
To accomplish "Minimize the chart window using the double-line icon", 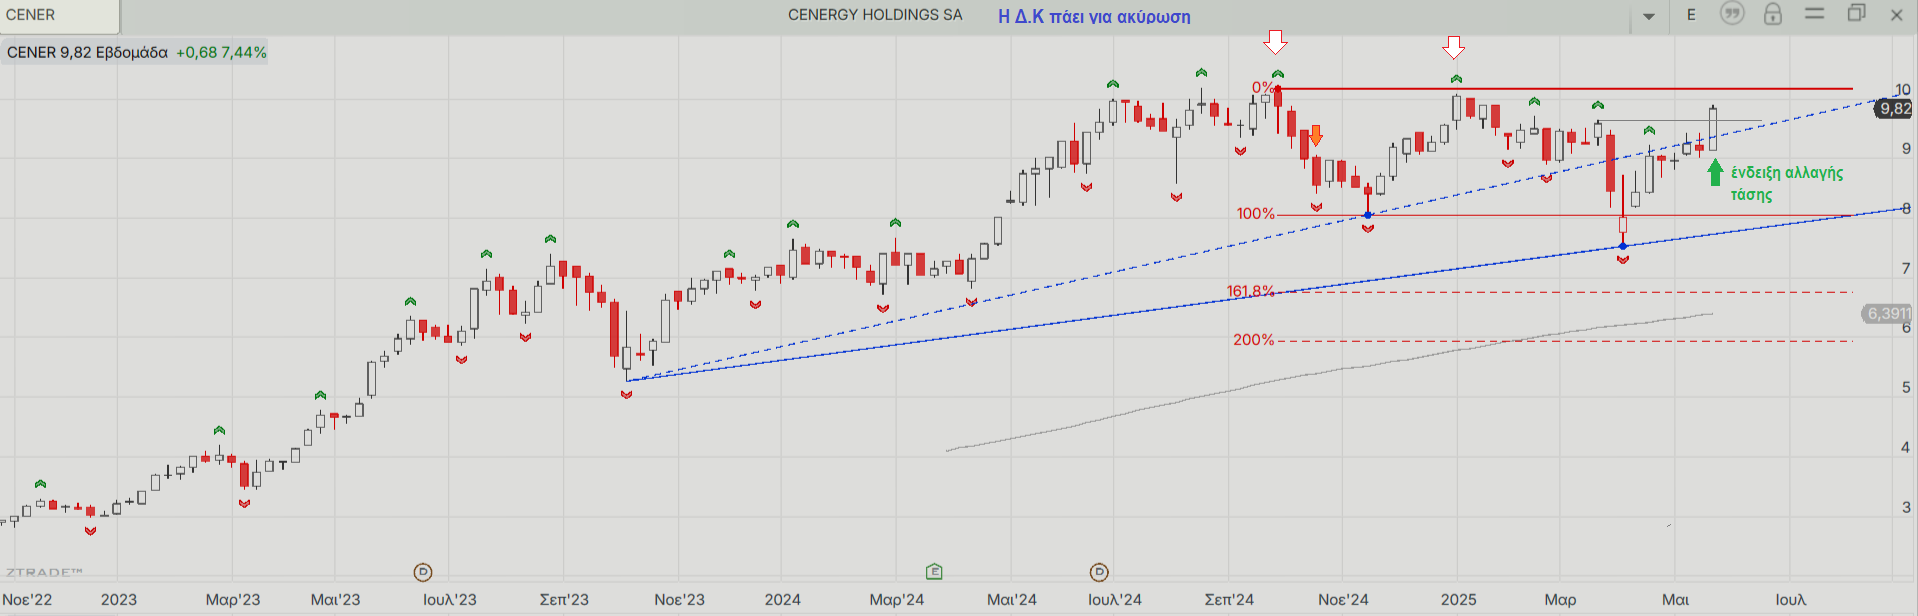I will click(1815, 13).
